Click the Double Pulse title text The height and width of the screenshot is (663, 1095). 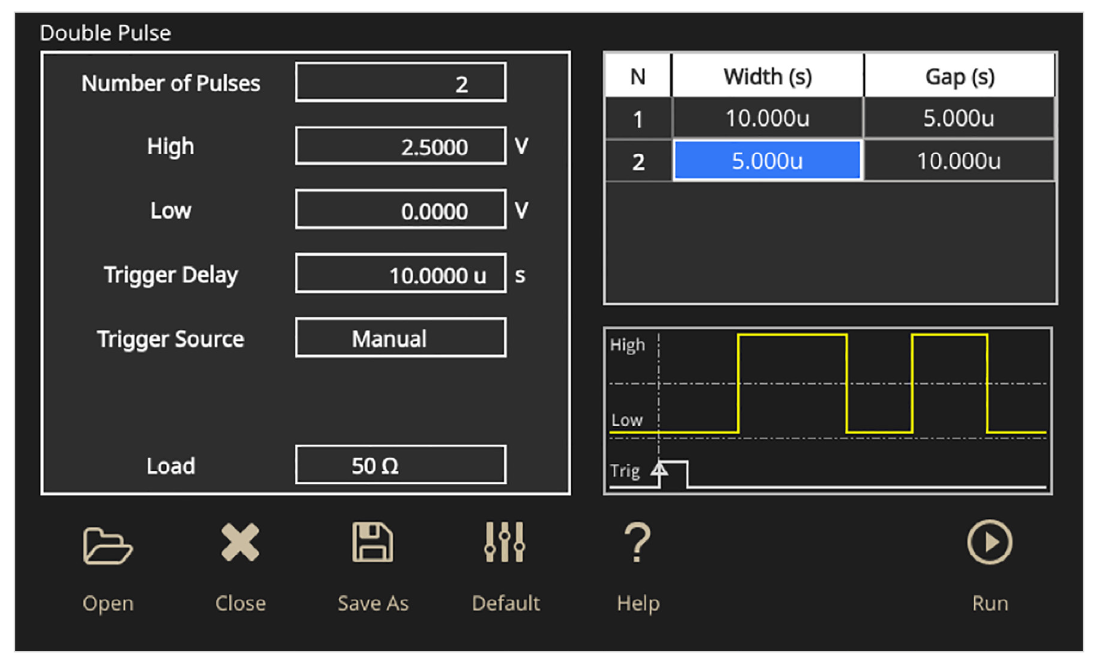click(x=105, y=33)
